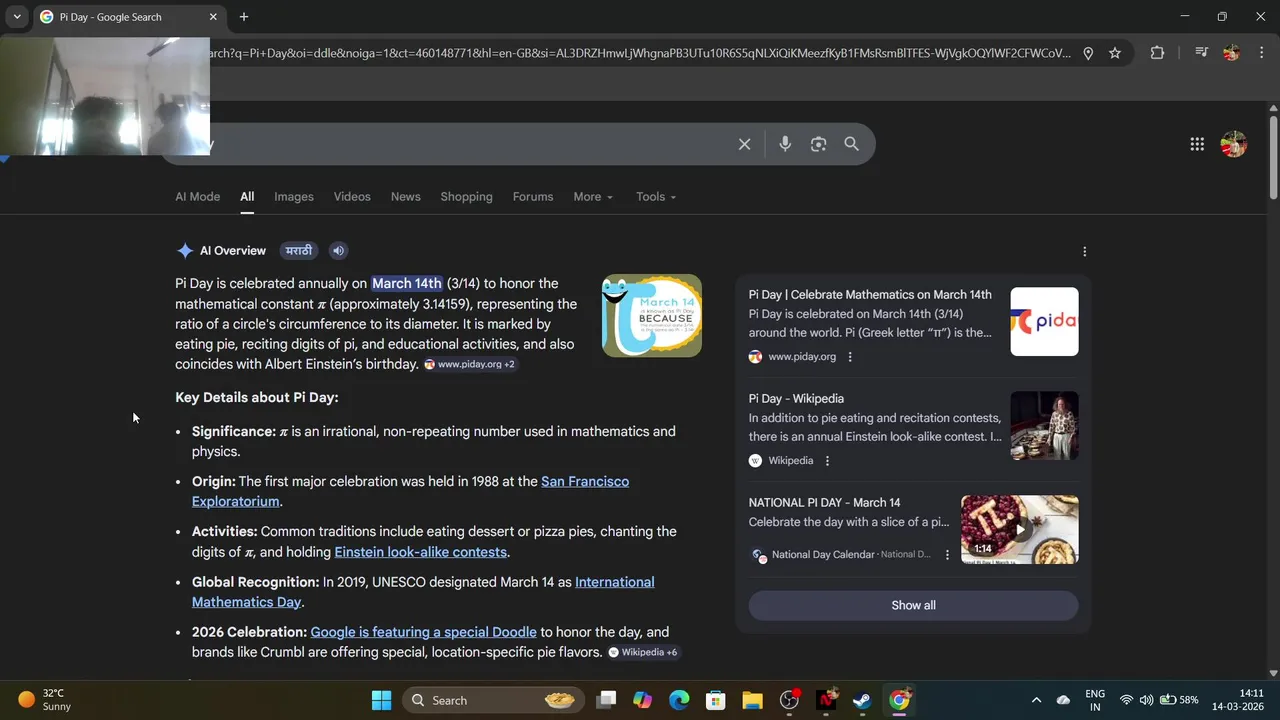The height and width of the screenshot is (720, 1280).
Task: Open the taskbar Search box
Action: 495,700
